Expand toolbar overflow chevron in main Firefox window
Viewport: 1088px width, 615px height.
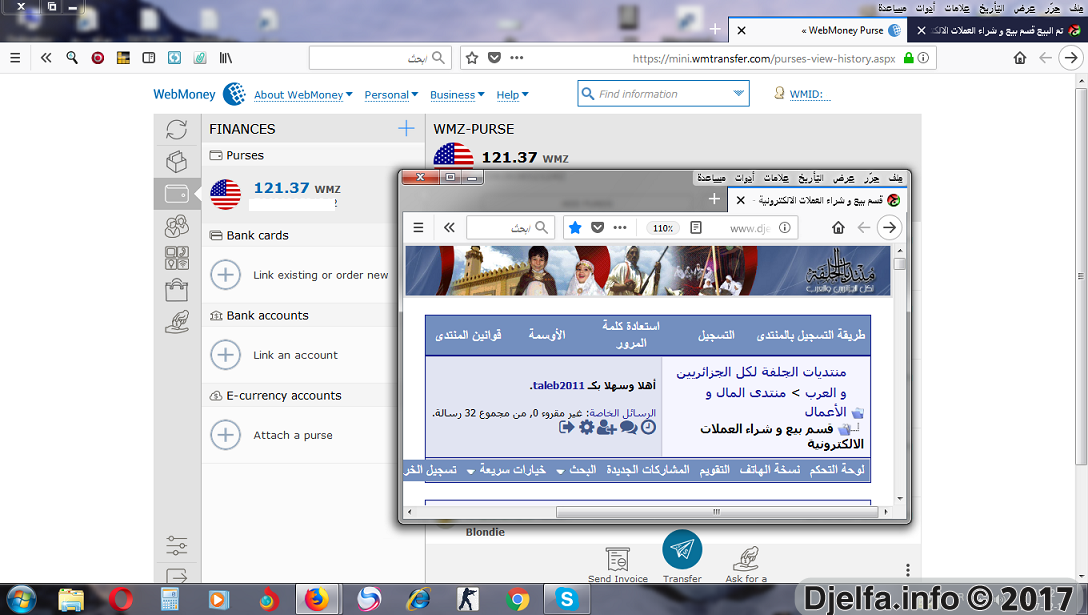click(46, 58)
